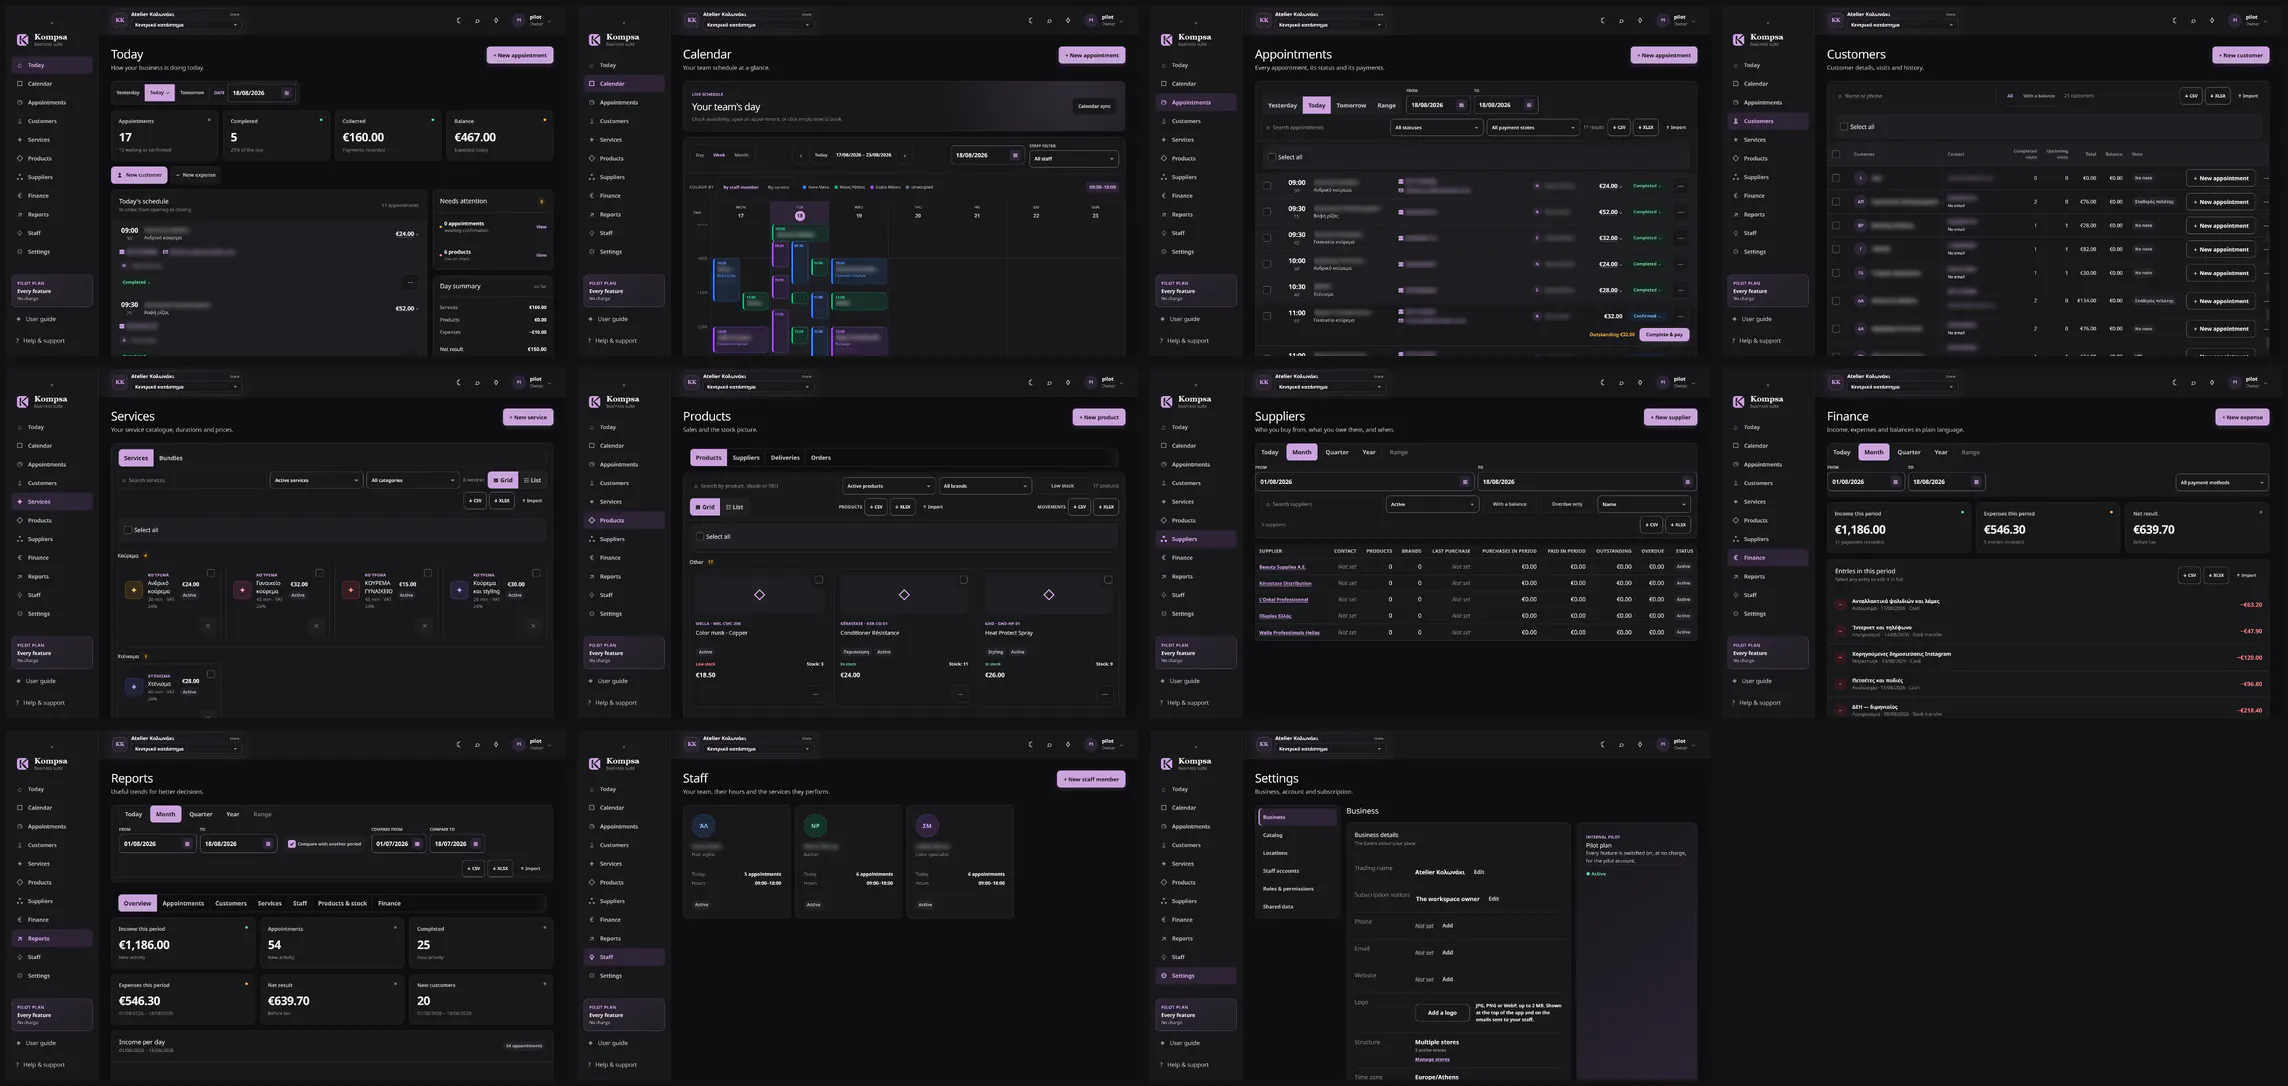Open the To date calendar icon on Appointments screen
Viewport: 2288px width, 1086px height.
click(1530, 105)
